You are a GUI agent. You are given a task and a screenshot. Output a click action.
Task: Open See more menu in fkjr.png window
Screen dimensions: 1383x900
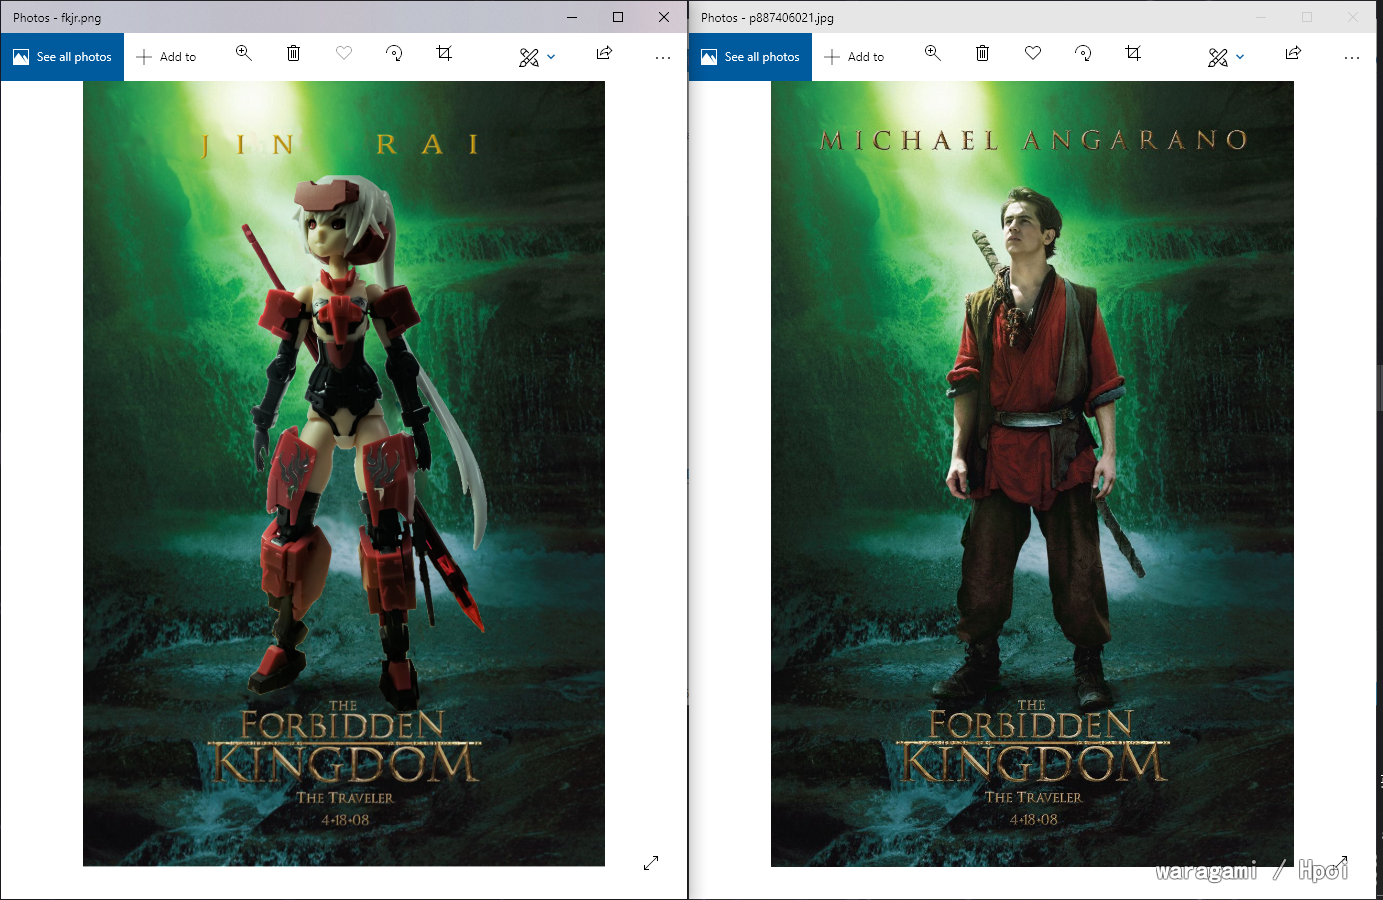coord(663,58)
